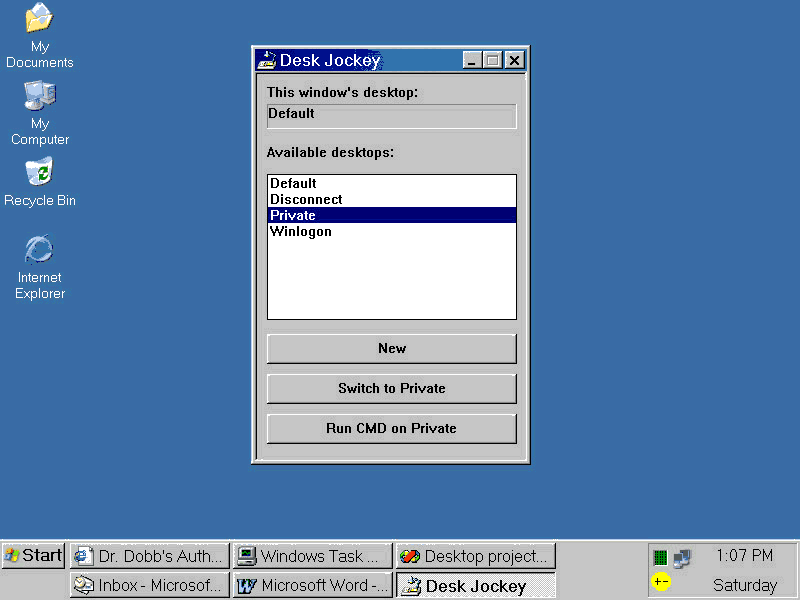
Task: Open the My Documents desktop icon
Action: (39, 18)
